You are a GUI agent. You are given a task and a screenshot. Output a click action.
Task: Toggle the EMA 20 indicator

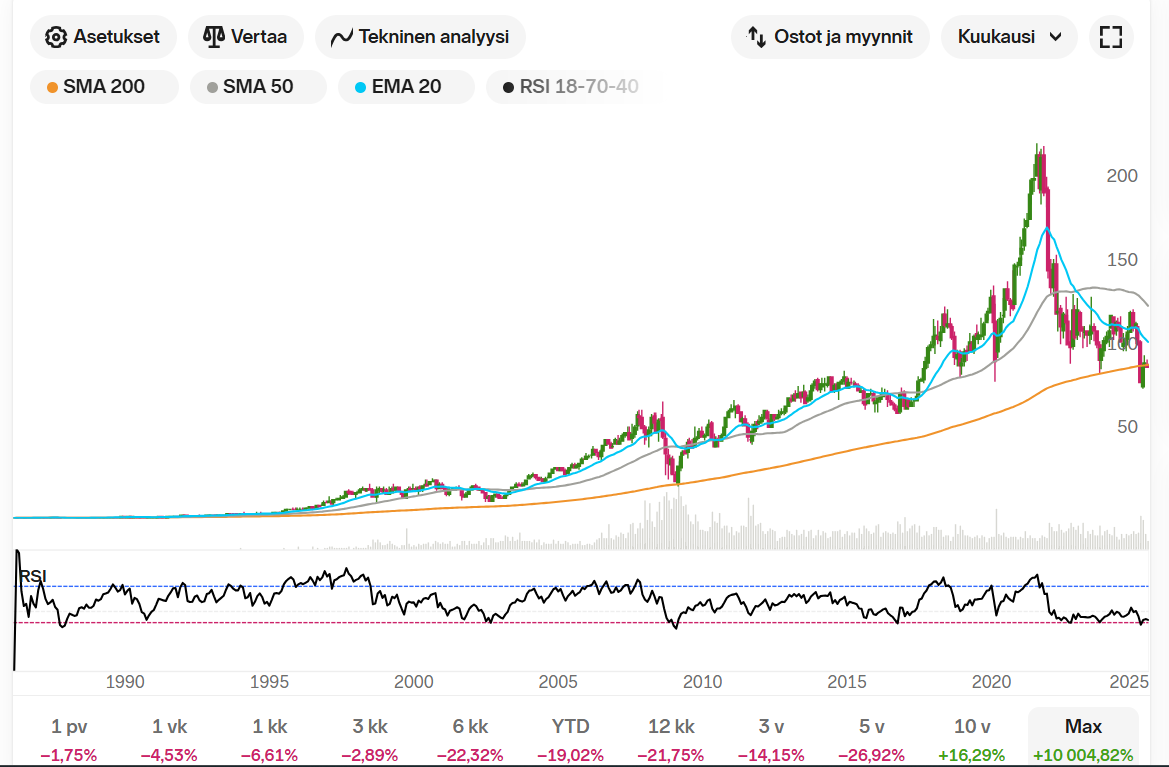406,87
